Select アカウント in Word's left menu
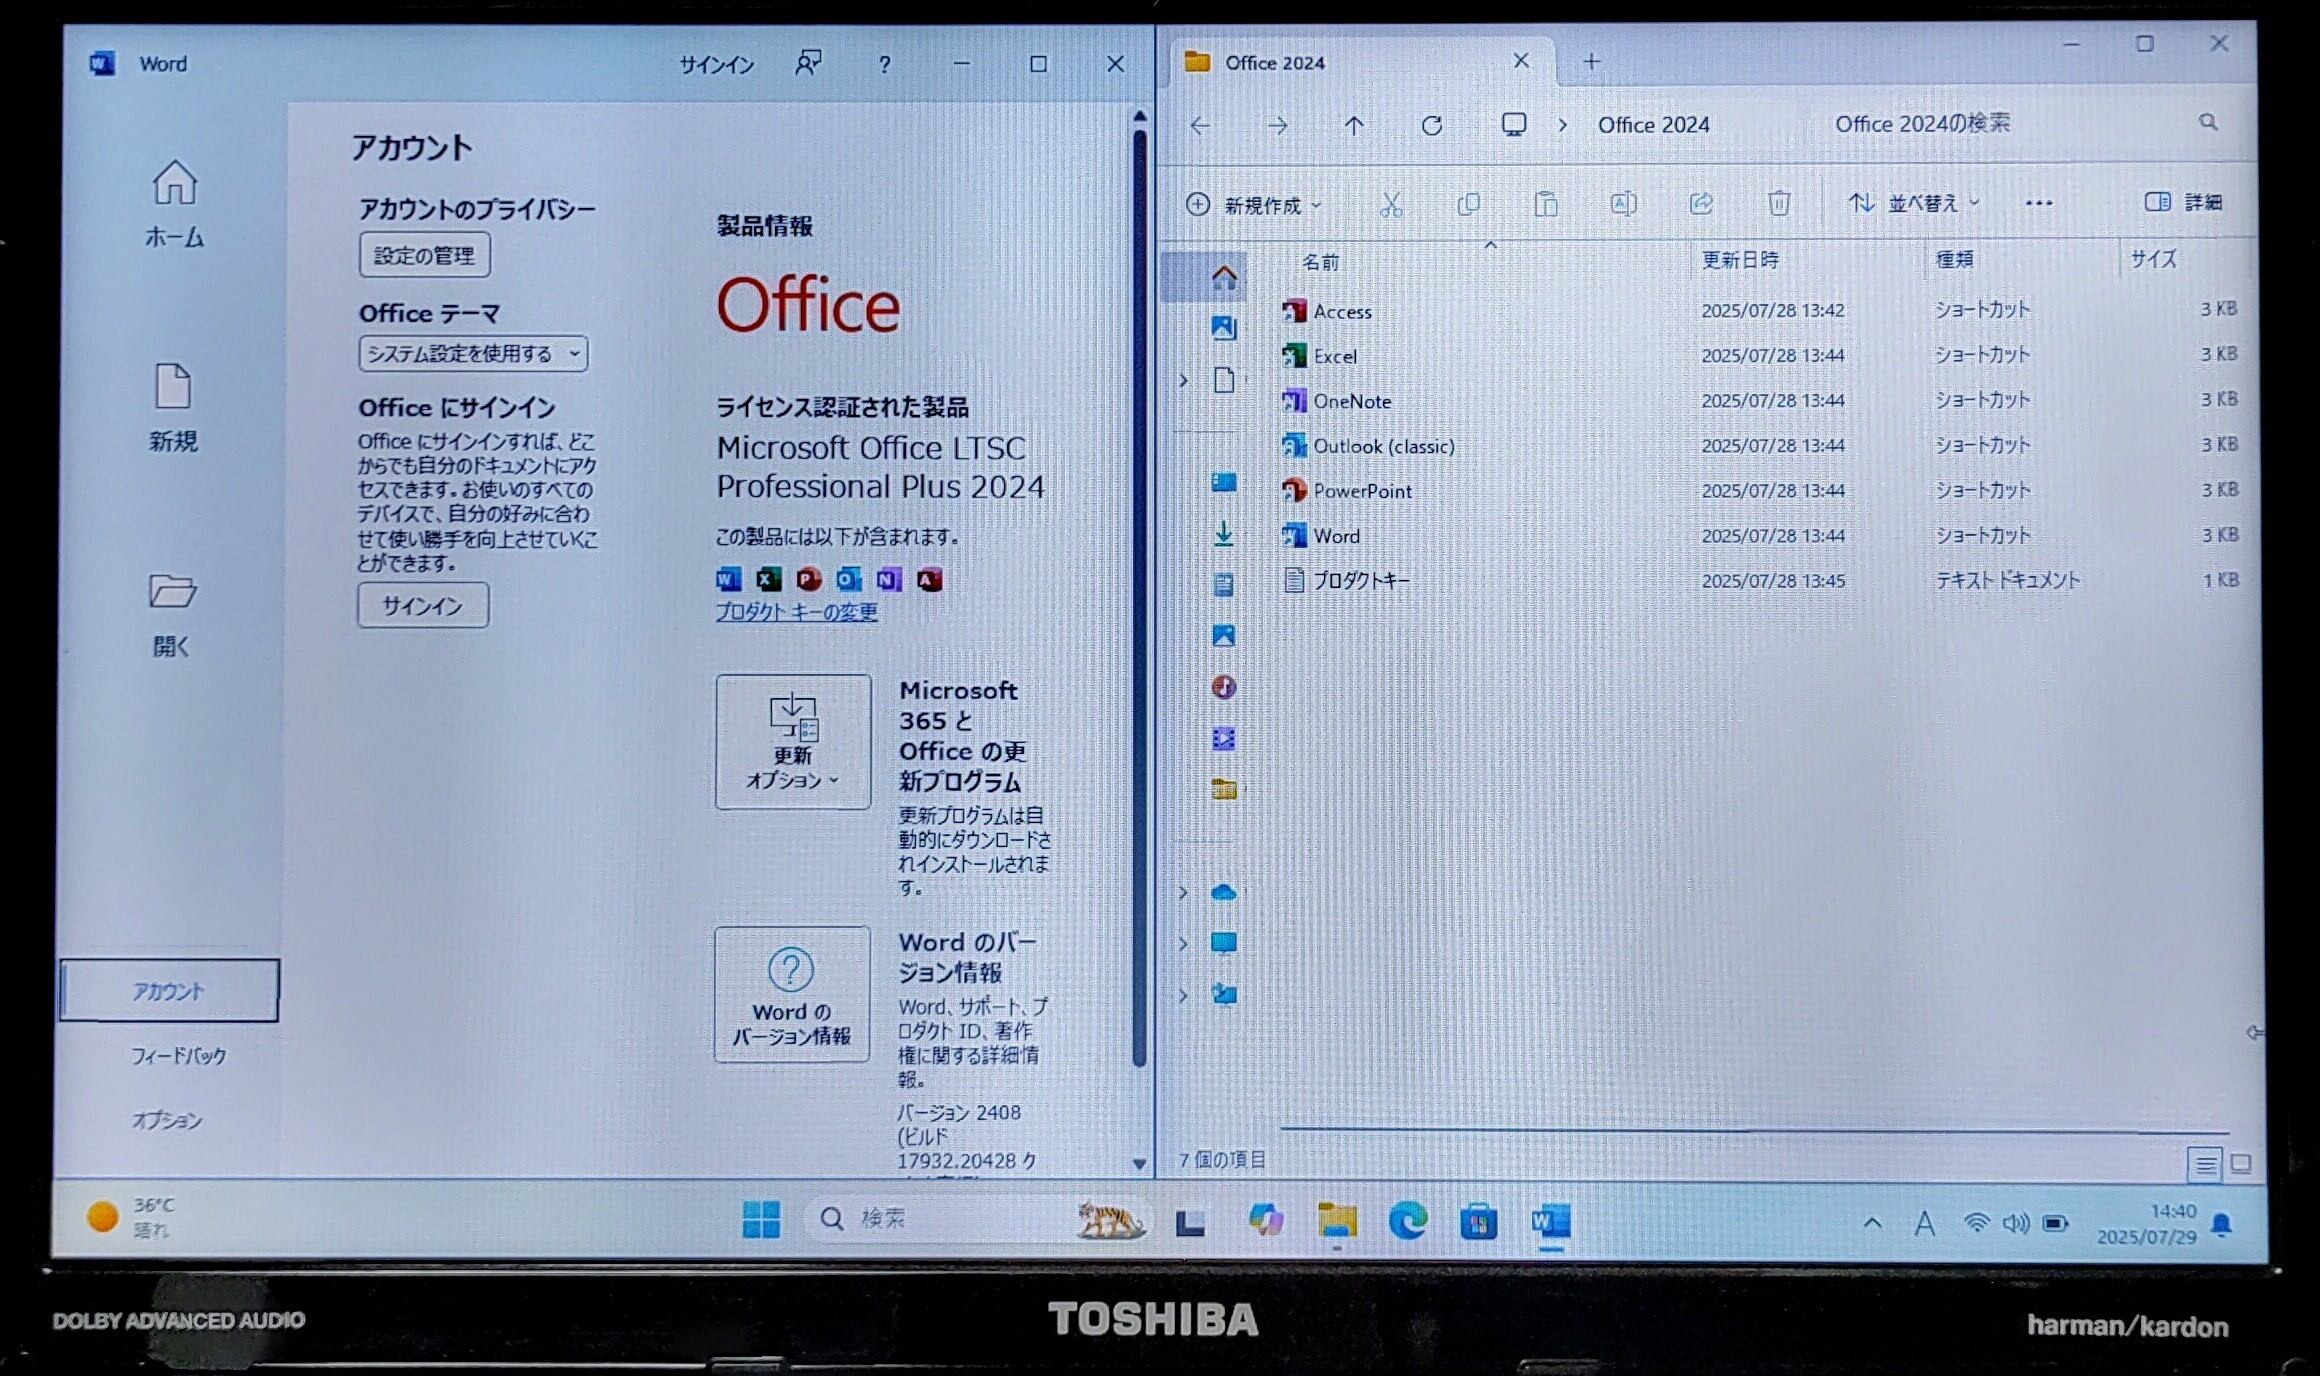The height and width of the screenshot is (1376, 2320). (x=169, y=991)
